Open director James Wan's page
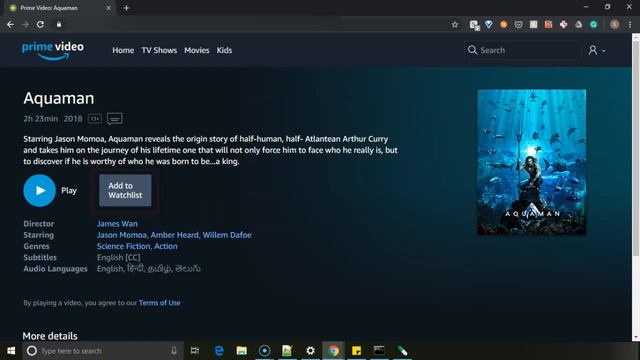This screenshot has height=360, width=640. pyautogui.click(x=117, y=224)
